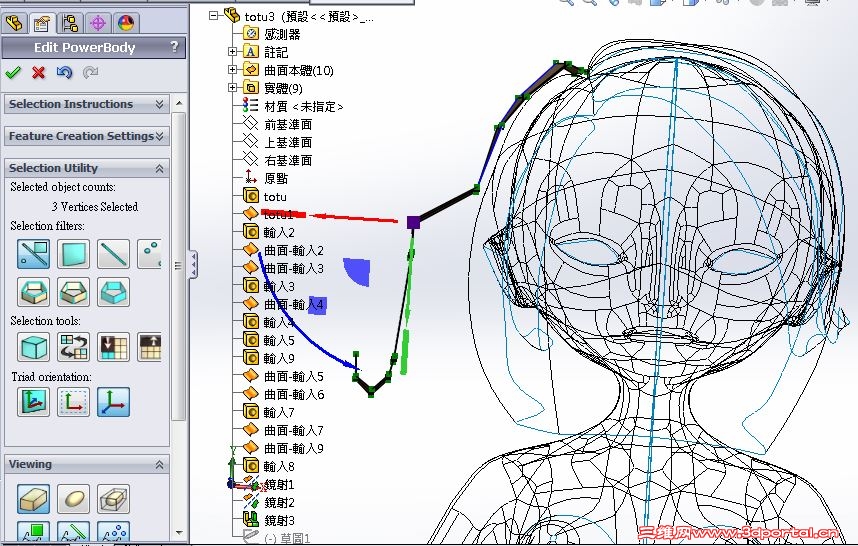Choose smooth ellipsoid viewing mode

tap(73, 499)
